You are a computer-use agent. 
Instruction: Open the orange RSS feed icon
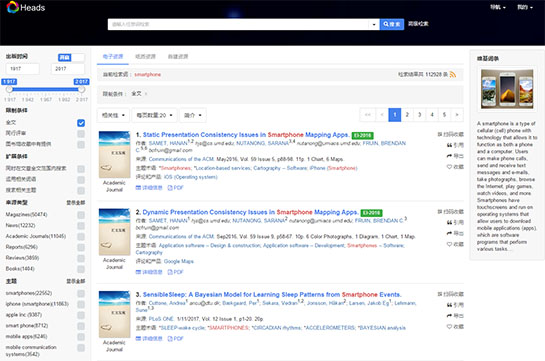click(453, 74)
